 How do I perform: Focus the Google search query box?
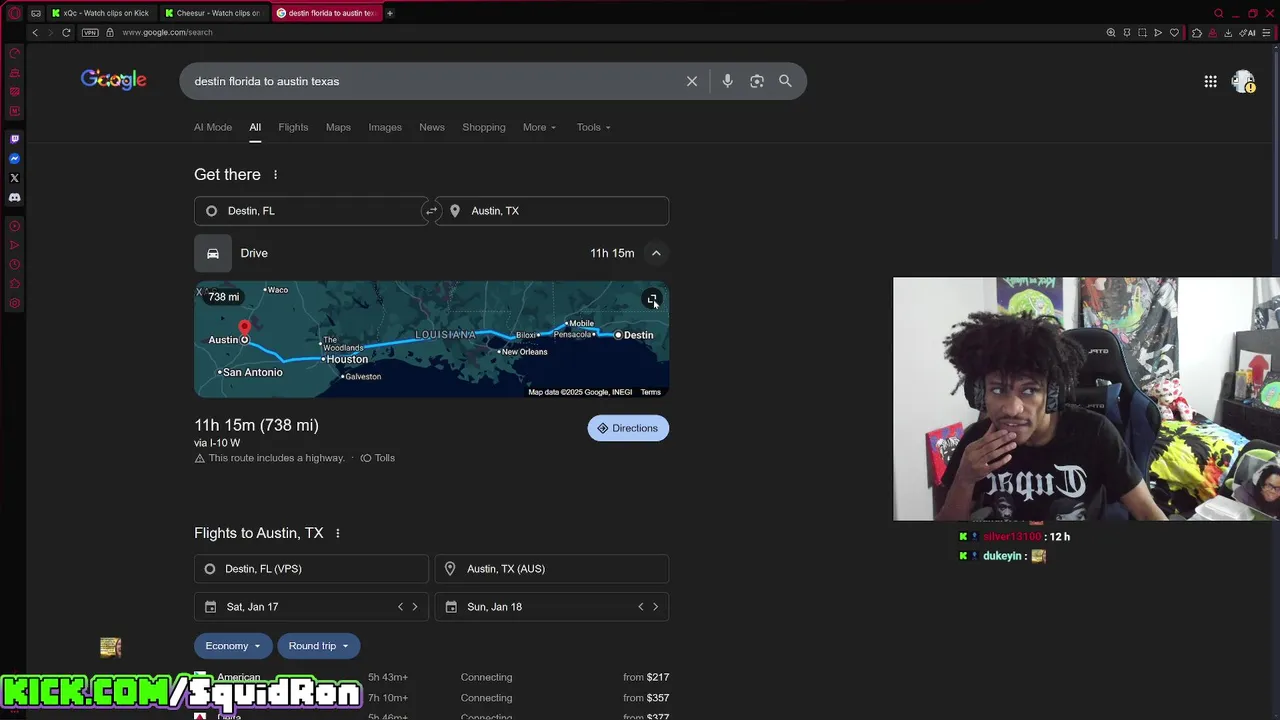(x=435, y=81)
